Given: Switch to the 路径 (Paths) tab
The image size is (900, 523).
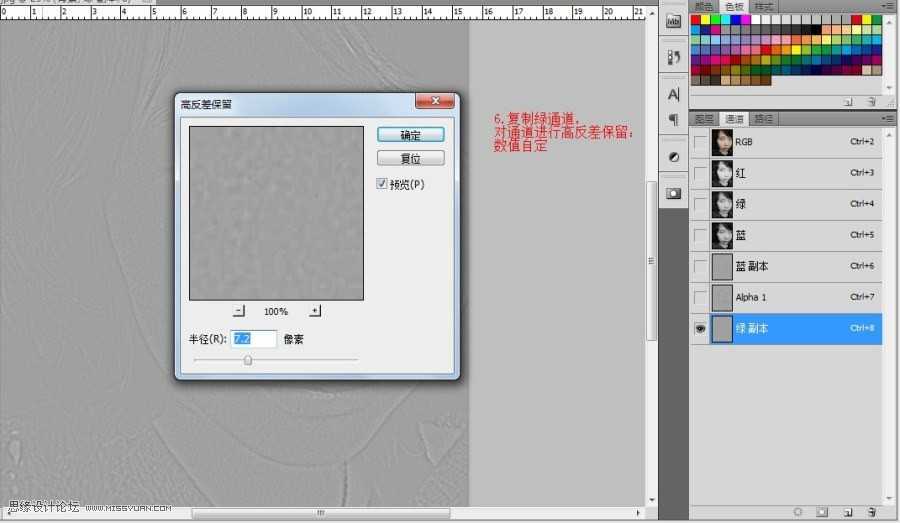Looking at the screenshot, I should click(763, 119).
